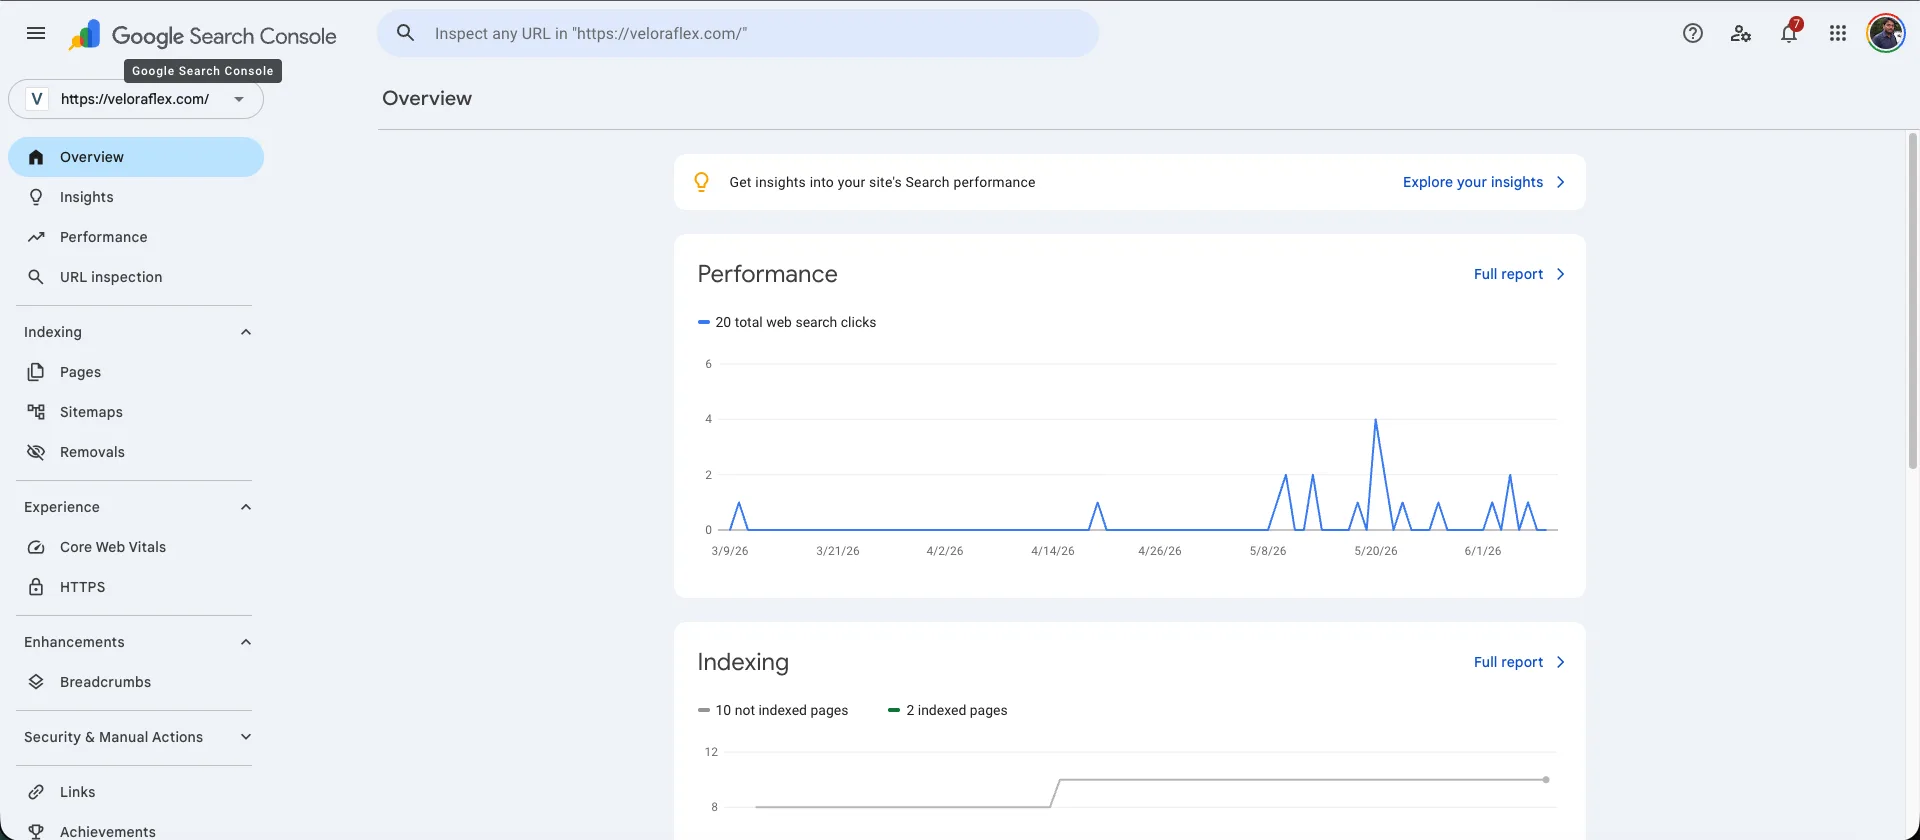Image resolution: width=1920 pixels, height=840 pixels.
Task: Click the Performance card heading
Action: click(767, 274)
